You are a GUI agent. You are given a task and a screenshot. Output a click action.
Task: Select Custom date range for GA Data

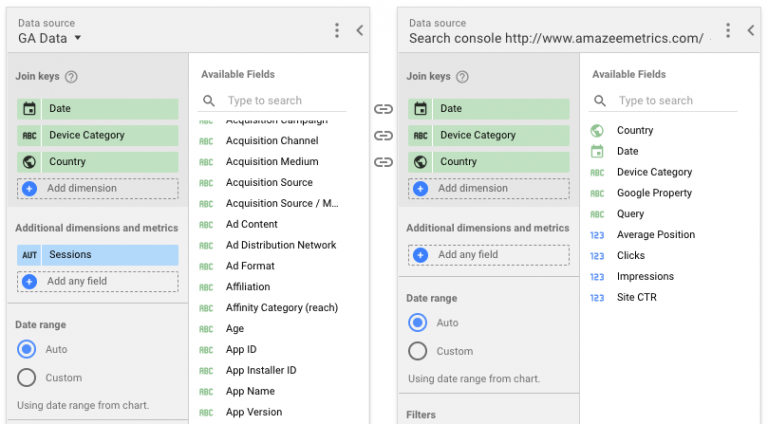[26, 377]
